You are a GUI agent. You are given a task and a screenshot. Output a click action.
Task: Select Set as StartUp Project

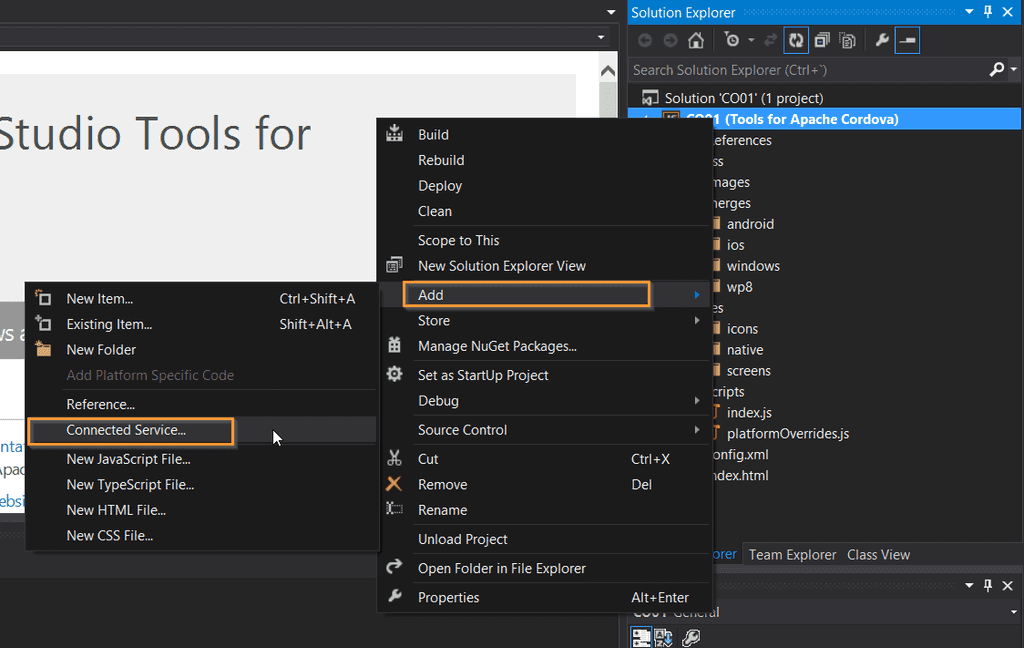tap(543, 375)
